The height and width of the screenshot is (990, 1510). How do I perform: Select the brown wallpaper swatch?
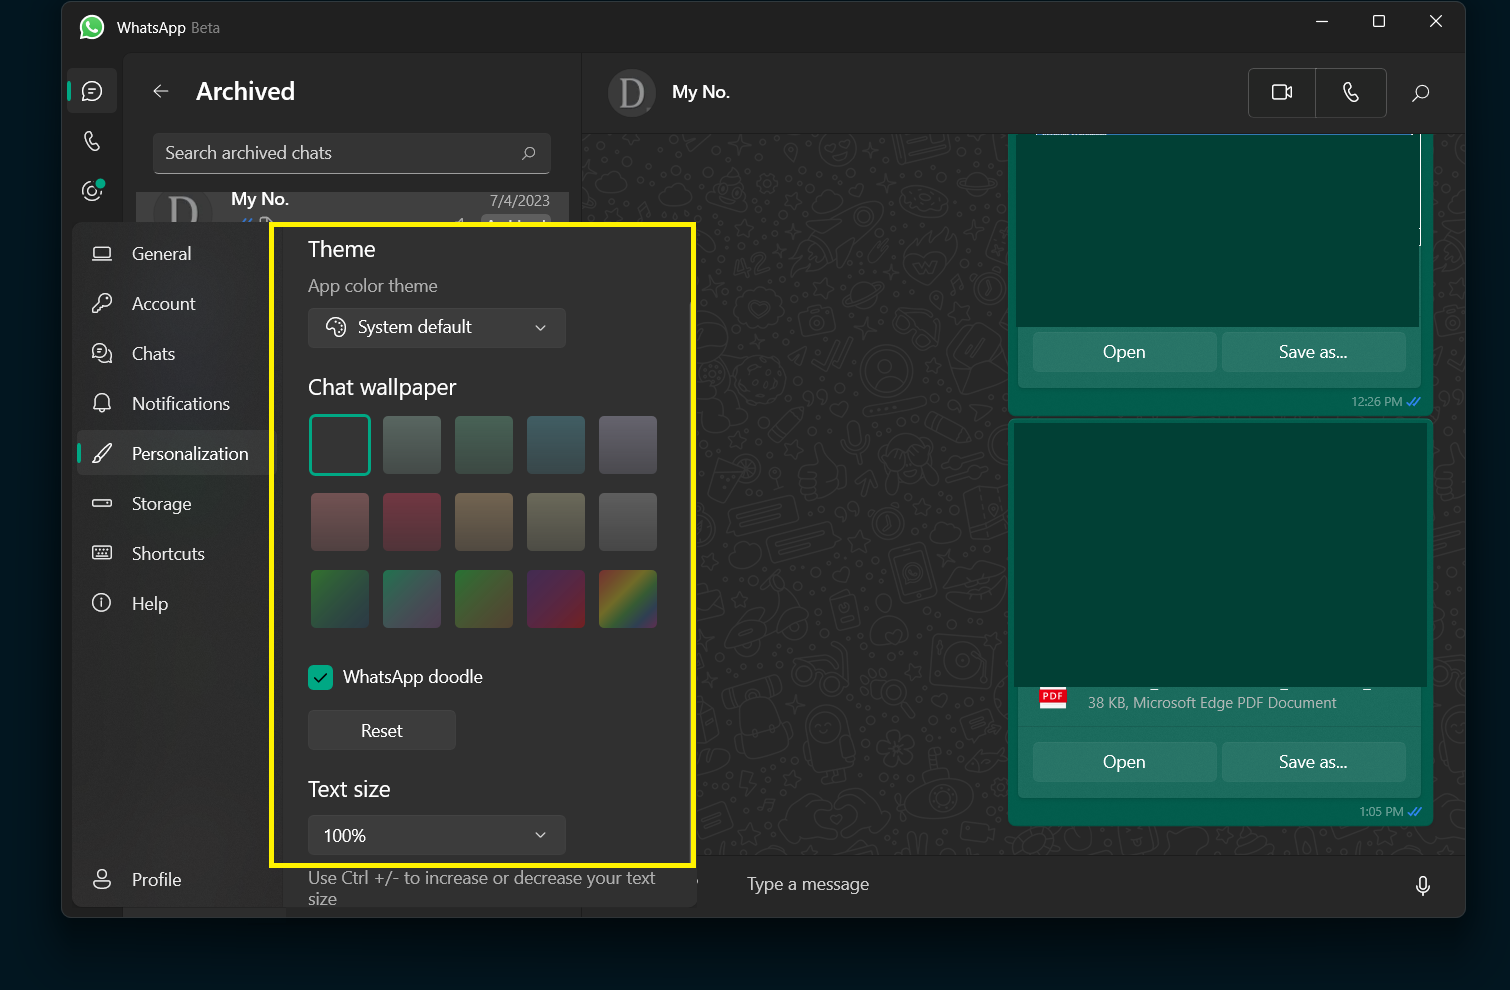click(x=484, y=522)
